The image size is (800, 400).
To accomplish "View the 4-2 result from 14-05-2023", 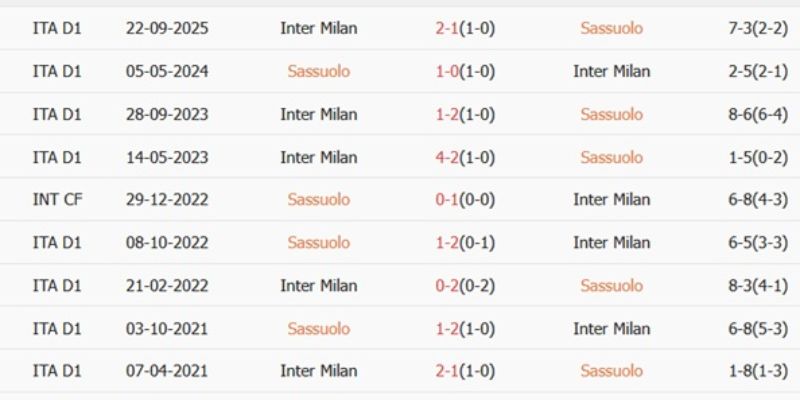I will point(447,157).
